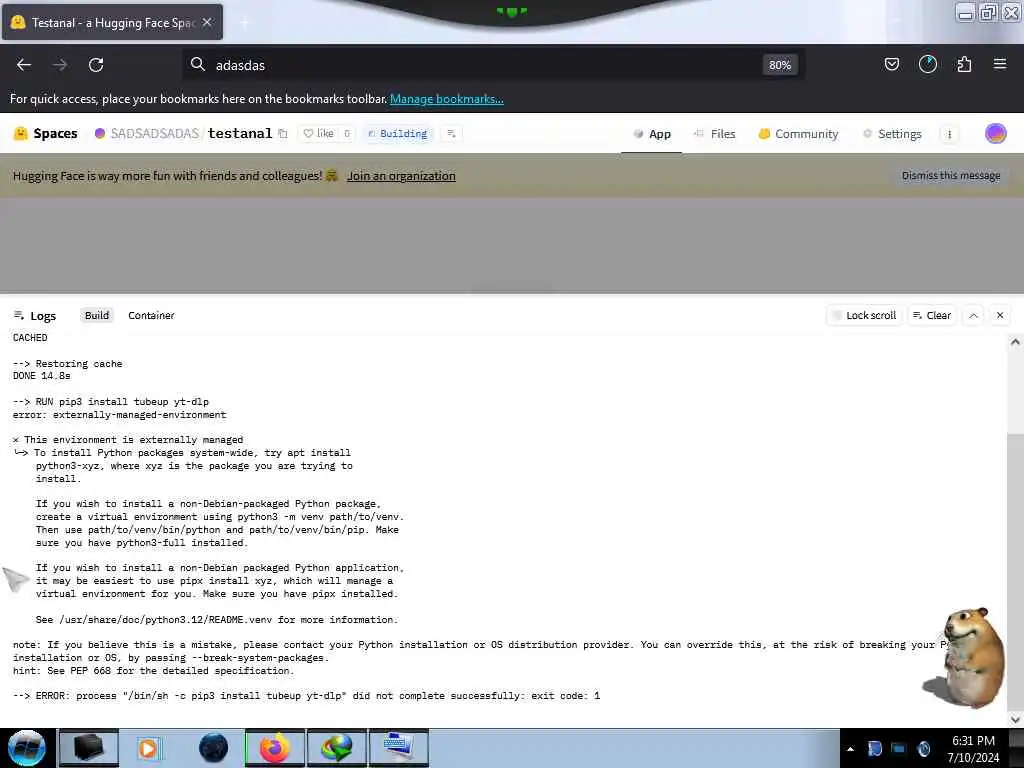Screen dimensions: 1024x768
Task: Click the 'RUN pip3 install tubeup yt-dlp' line
Action: 111,402
